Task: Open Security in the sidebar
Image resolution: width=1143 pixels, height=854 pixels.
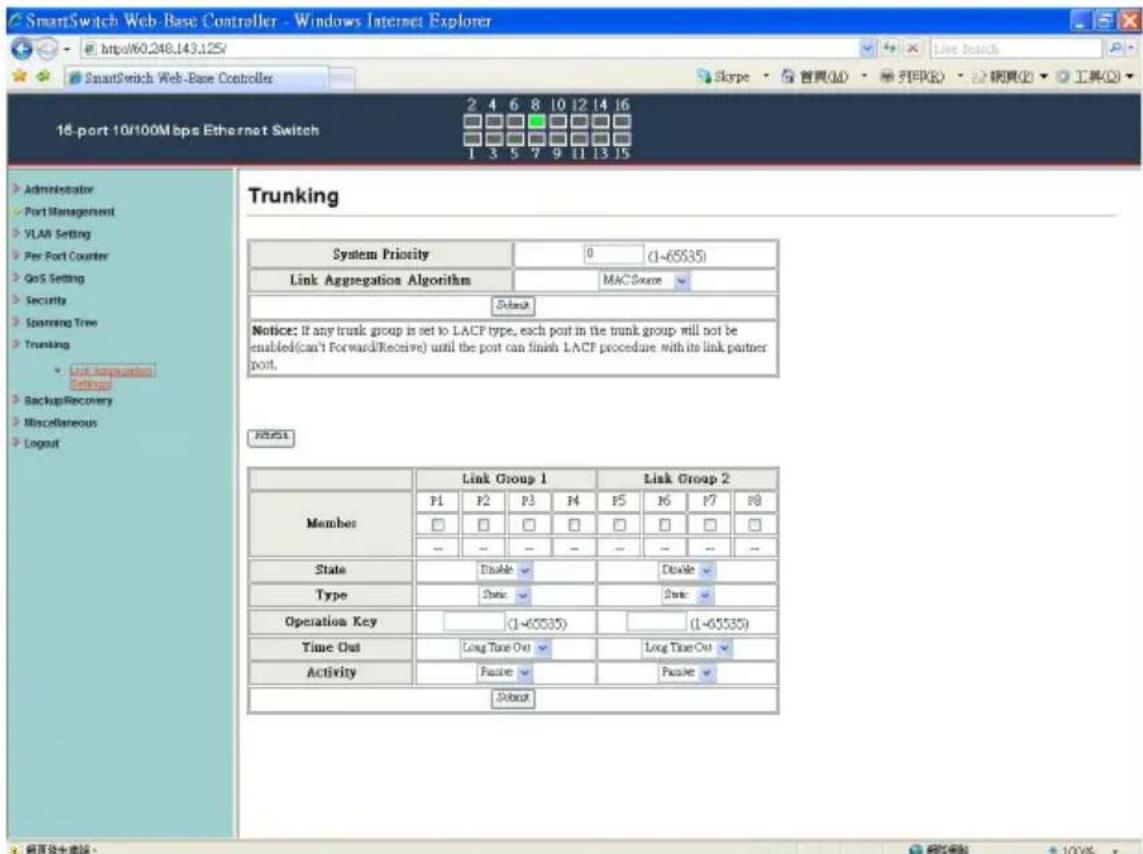Action: pyautogui.click(x=45, y=300)
